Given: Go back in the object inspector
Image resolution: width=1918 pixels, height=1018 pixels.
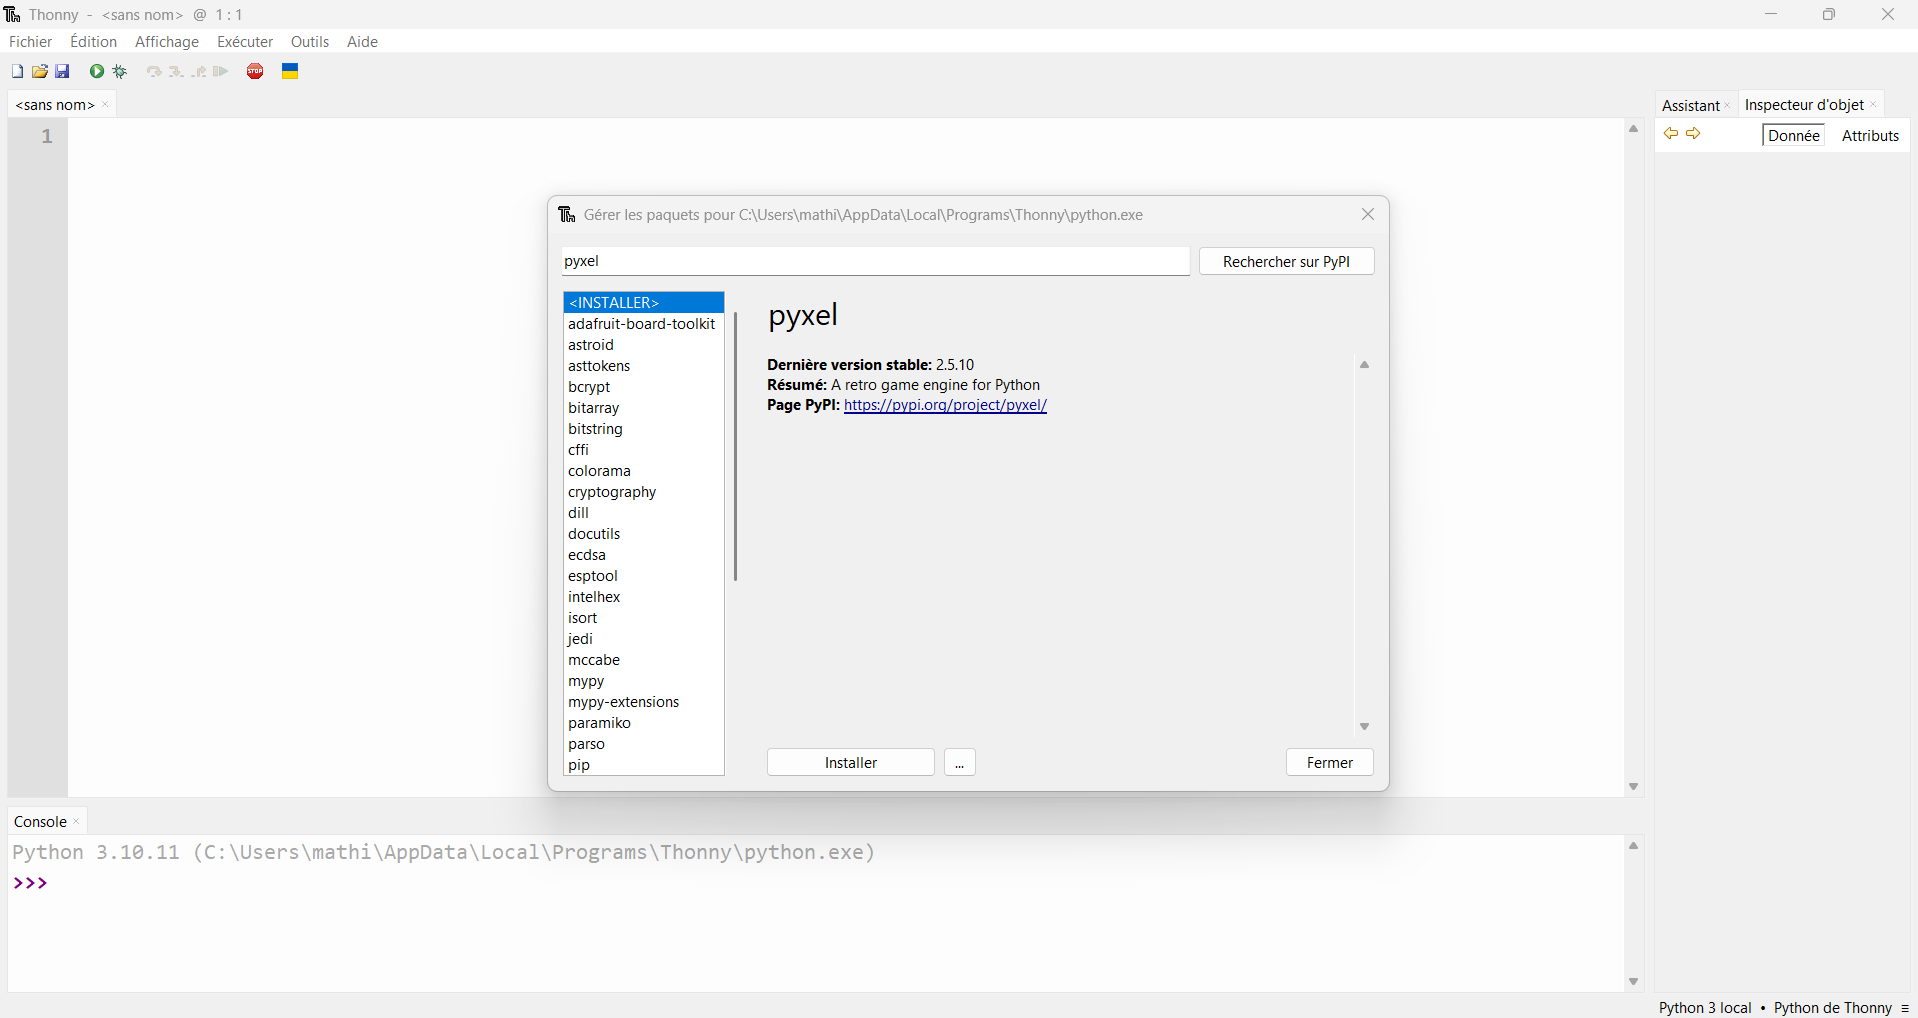Looking at the screenshot, I should pyautogui.click(x=1670, y=134).
